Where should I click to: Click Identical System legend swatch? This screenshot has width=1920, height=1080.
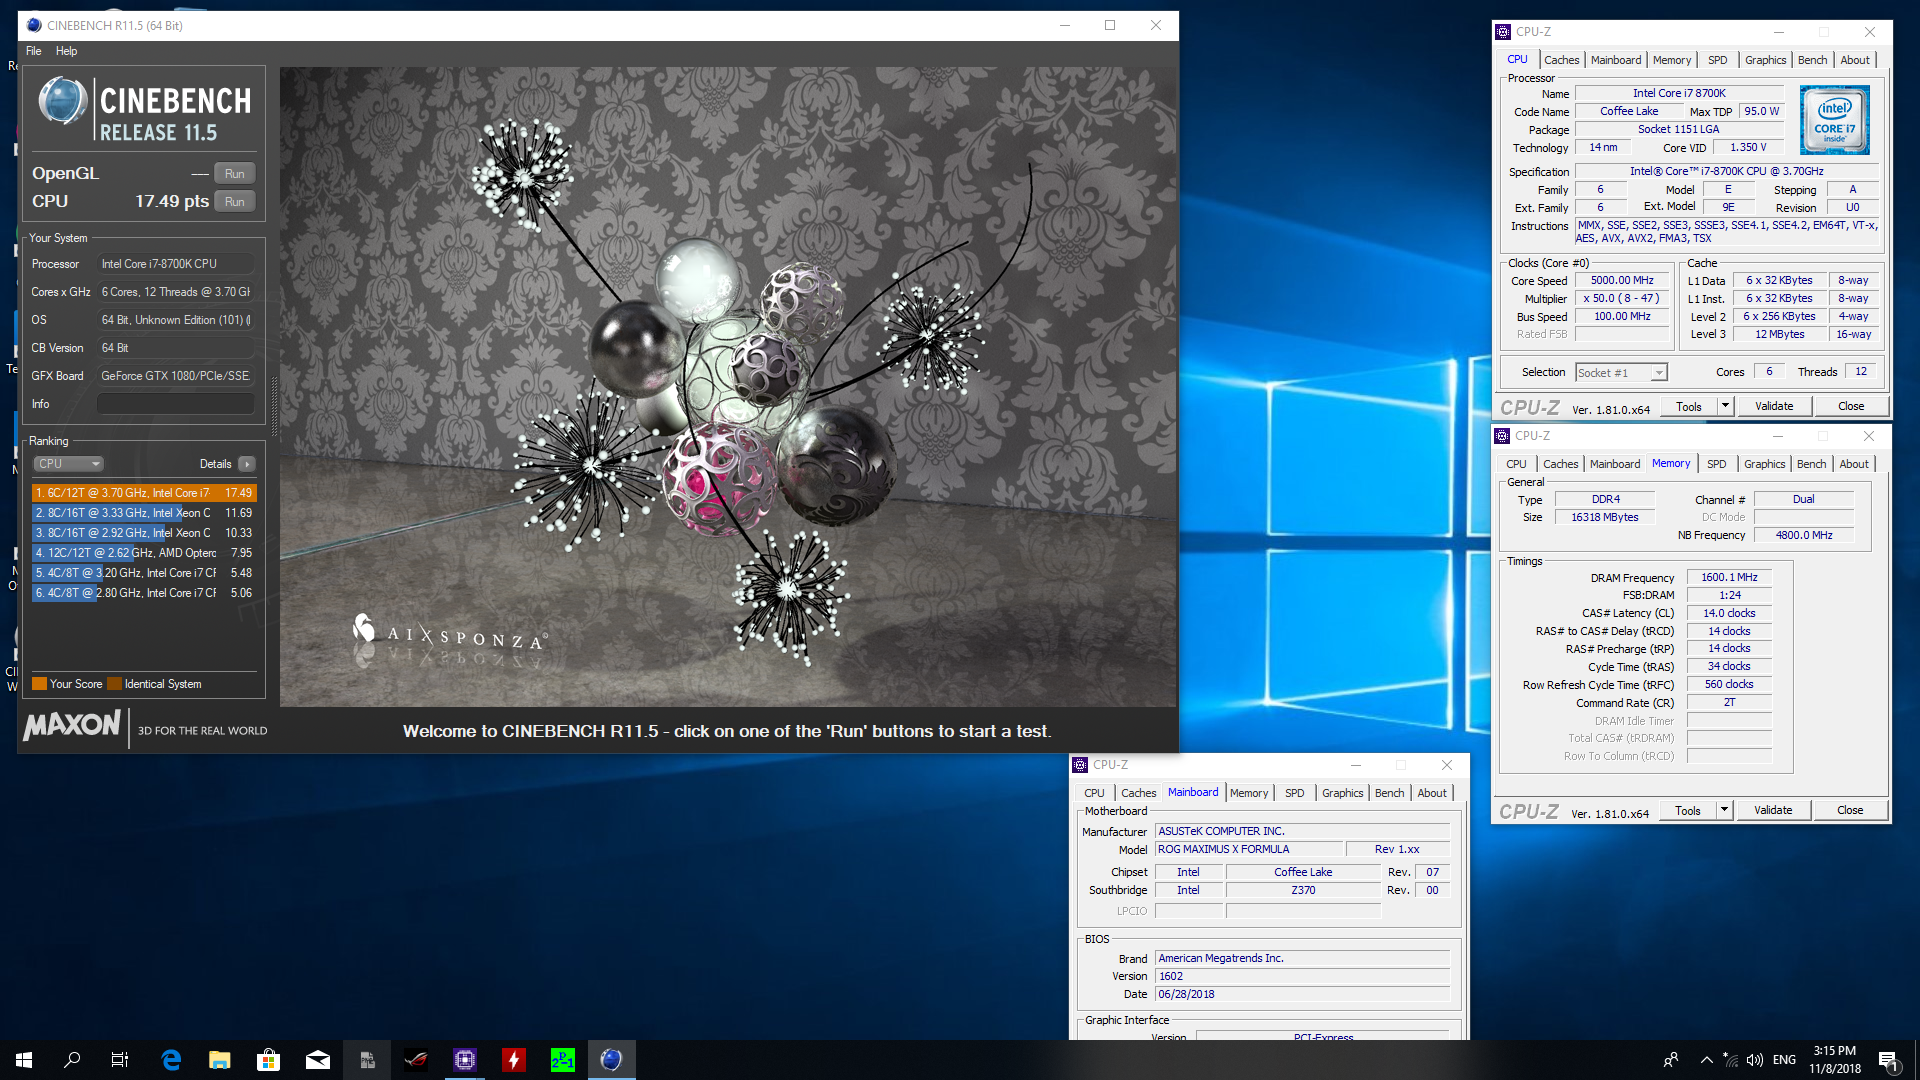114,684
